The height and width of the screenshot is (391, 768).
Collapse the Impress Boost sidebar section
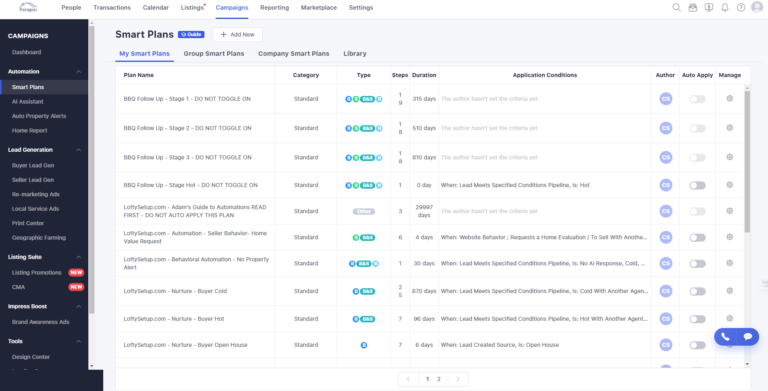pos(78,307)
